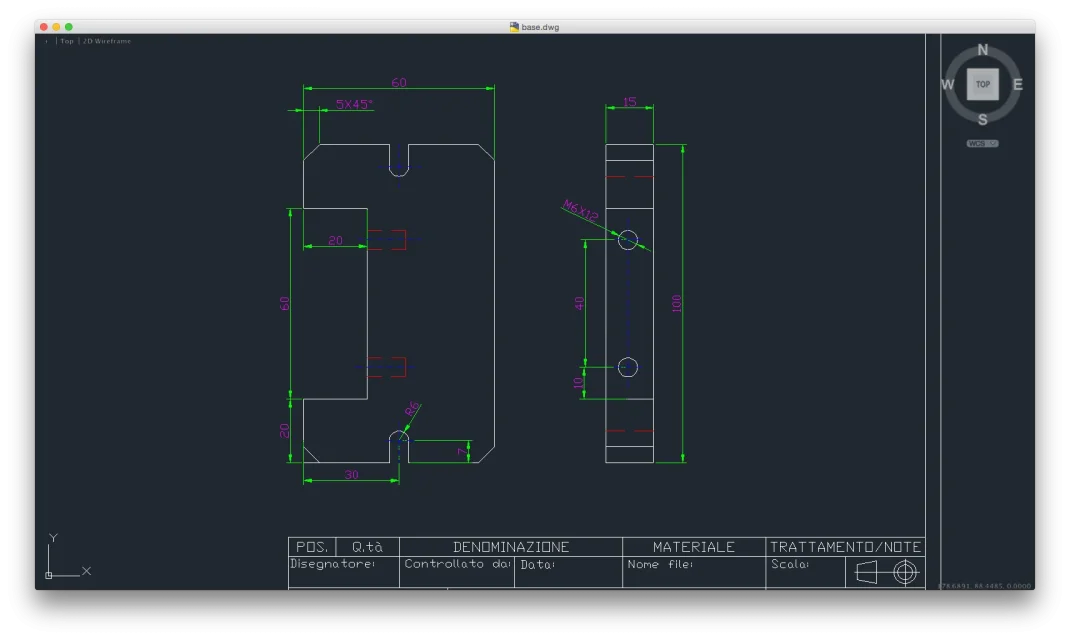Screen dimensions: 1070x640
Task: Click the UCS origin icon
Action: coord(48,575)
